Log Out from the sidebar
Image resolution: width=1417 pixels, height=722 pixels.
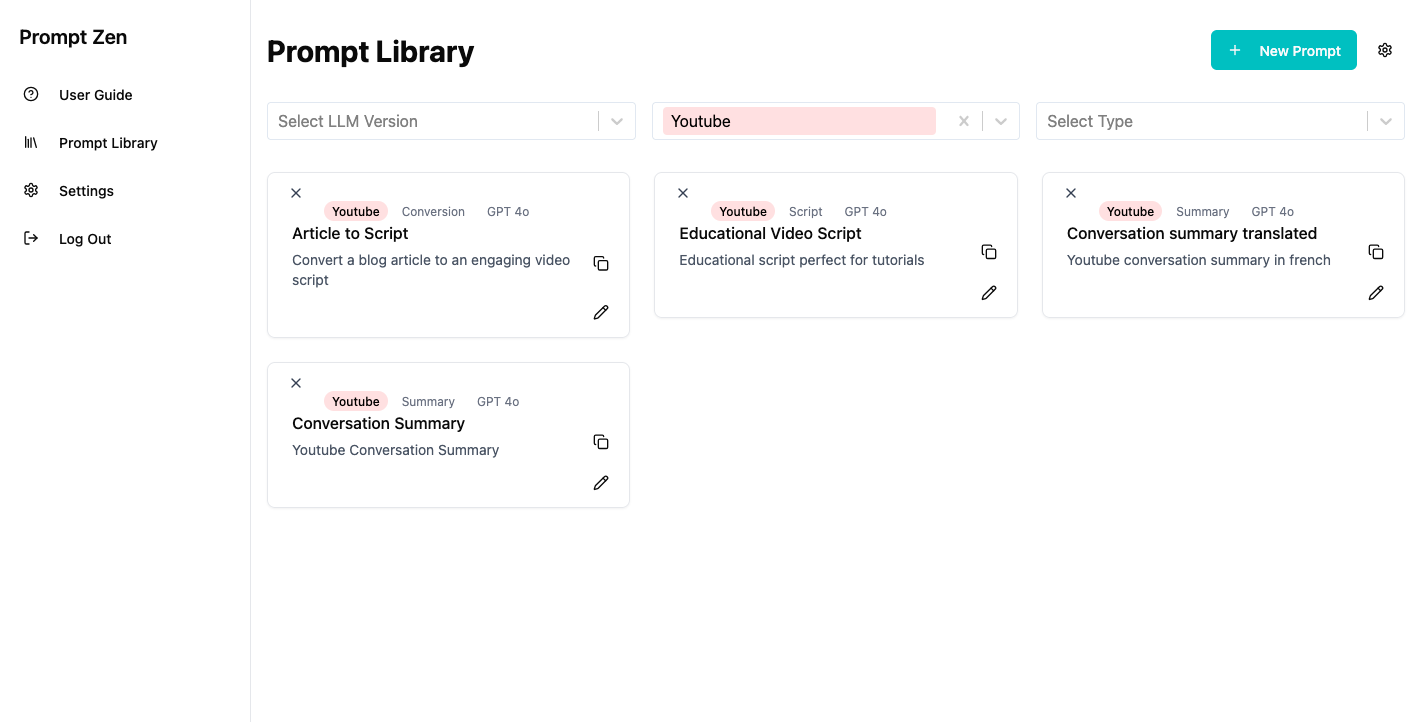coord(85,239)
